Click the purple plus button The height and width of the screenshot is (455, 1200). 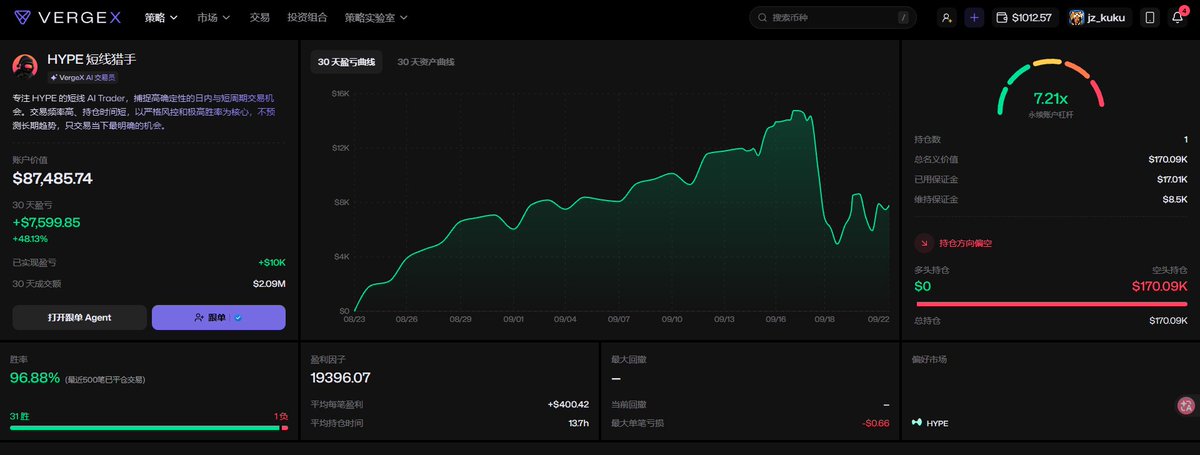975,18
